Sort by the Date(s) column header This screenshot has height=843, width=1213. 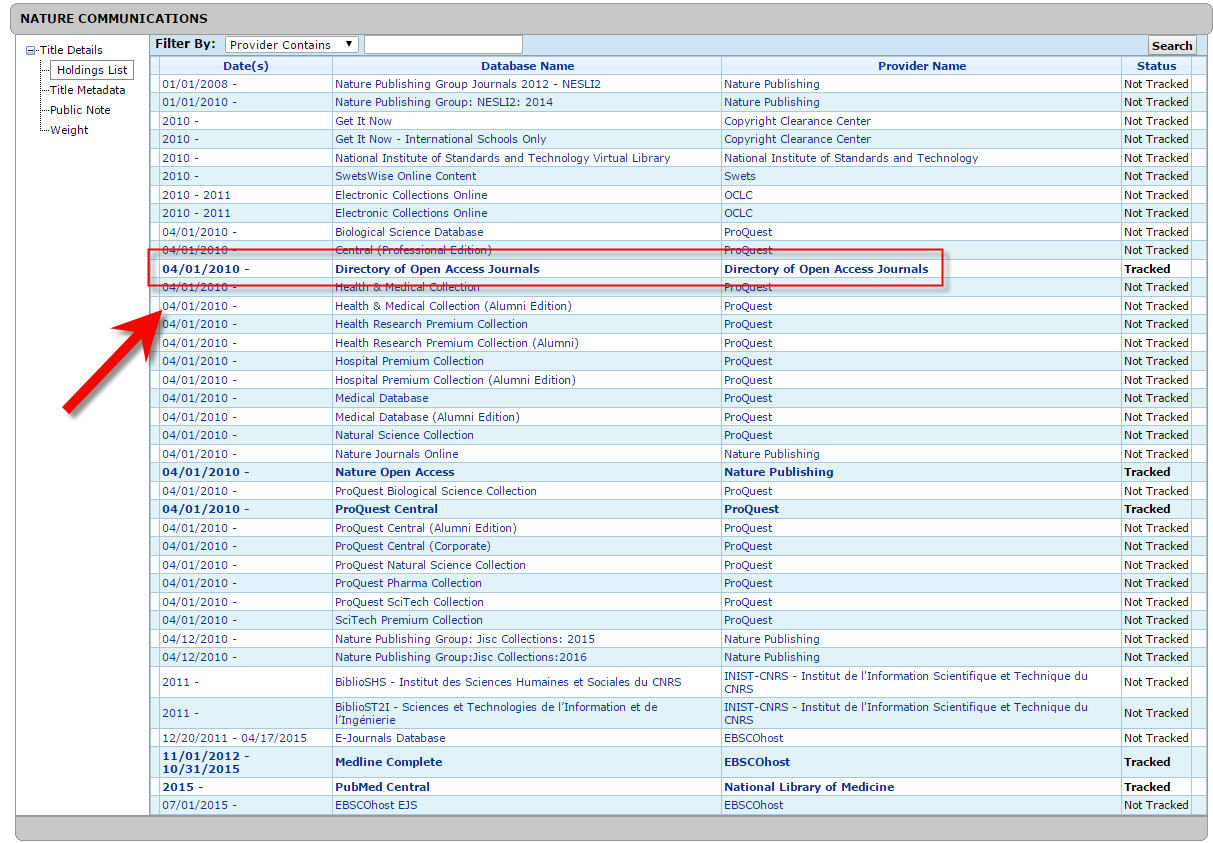click(x=245, y=66)
